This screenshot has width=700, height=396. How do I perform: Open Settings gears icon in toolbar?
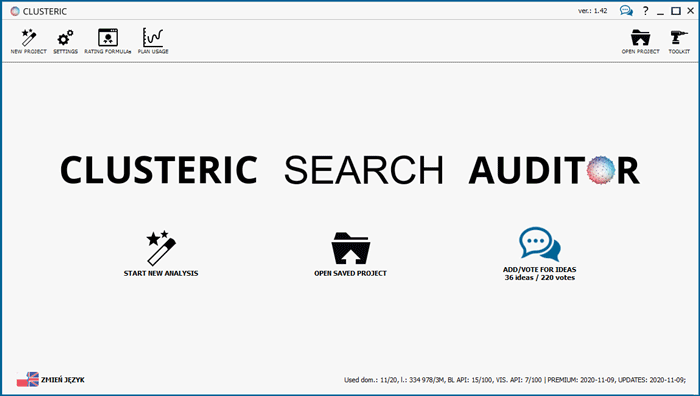pyautogui.click(x=65, y=38)
